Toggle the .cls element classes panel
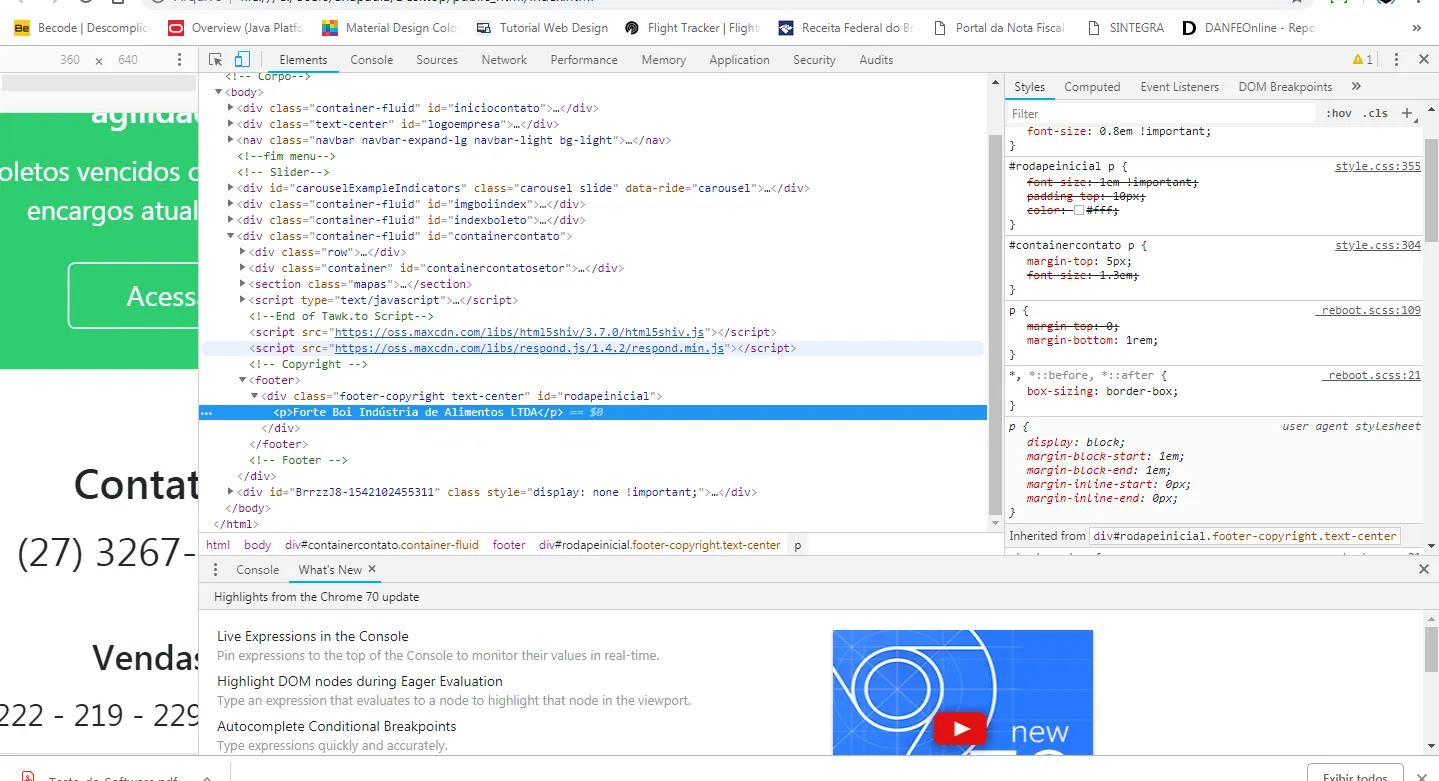The width and height of the screenshot is (1439, 781). pos(1377,113)
